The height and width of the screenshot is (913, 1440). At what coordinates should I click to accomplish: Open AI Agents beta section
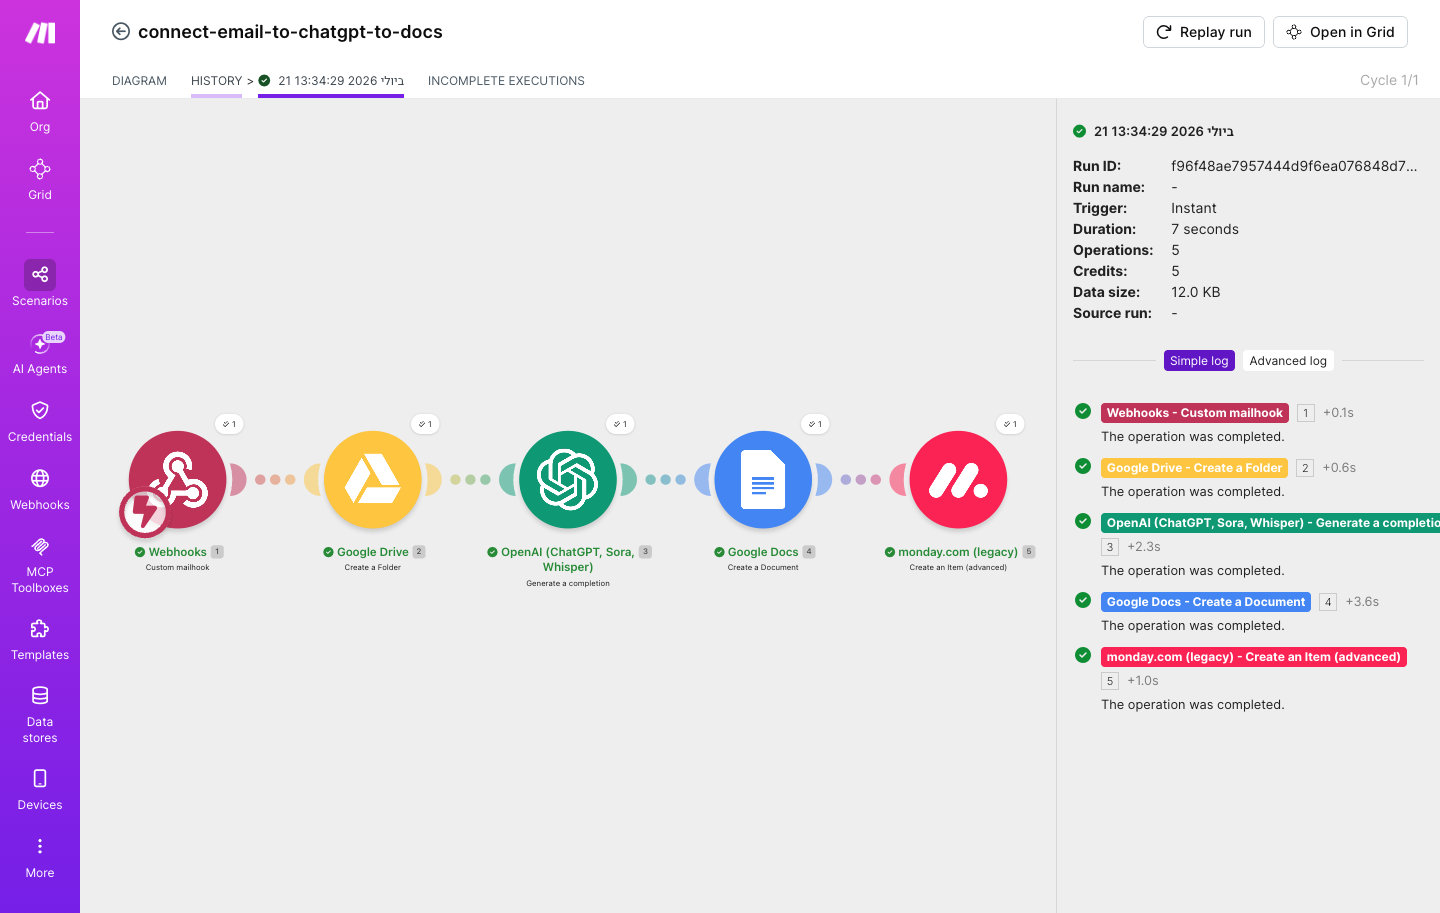(40, 354)
